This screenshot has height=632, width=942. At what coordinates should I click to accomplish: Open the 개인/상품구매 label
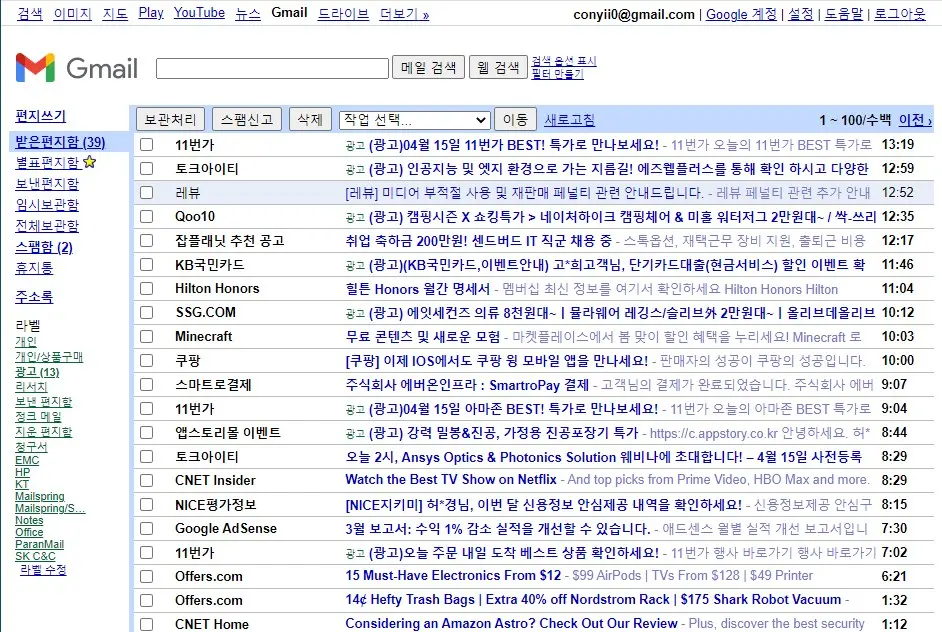pyautogui.click(x=49, y=357)
